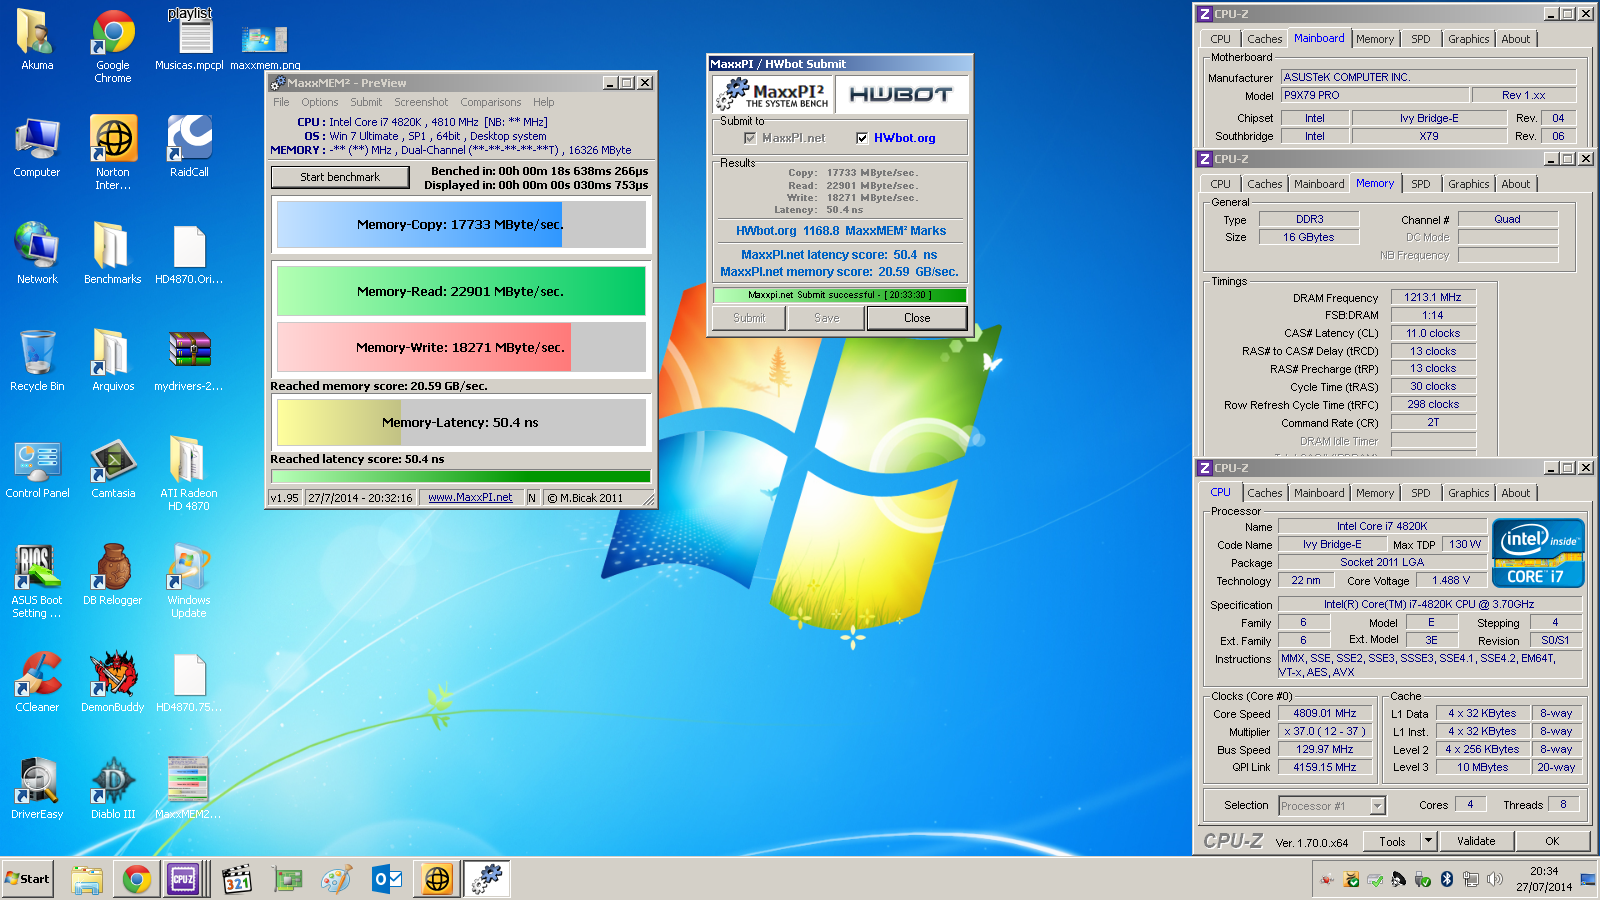Open File menu in MaxxMEM²
The height and width of the screenshot is (900, 1600).
281,102
